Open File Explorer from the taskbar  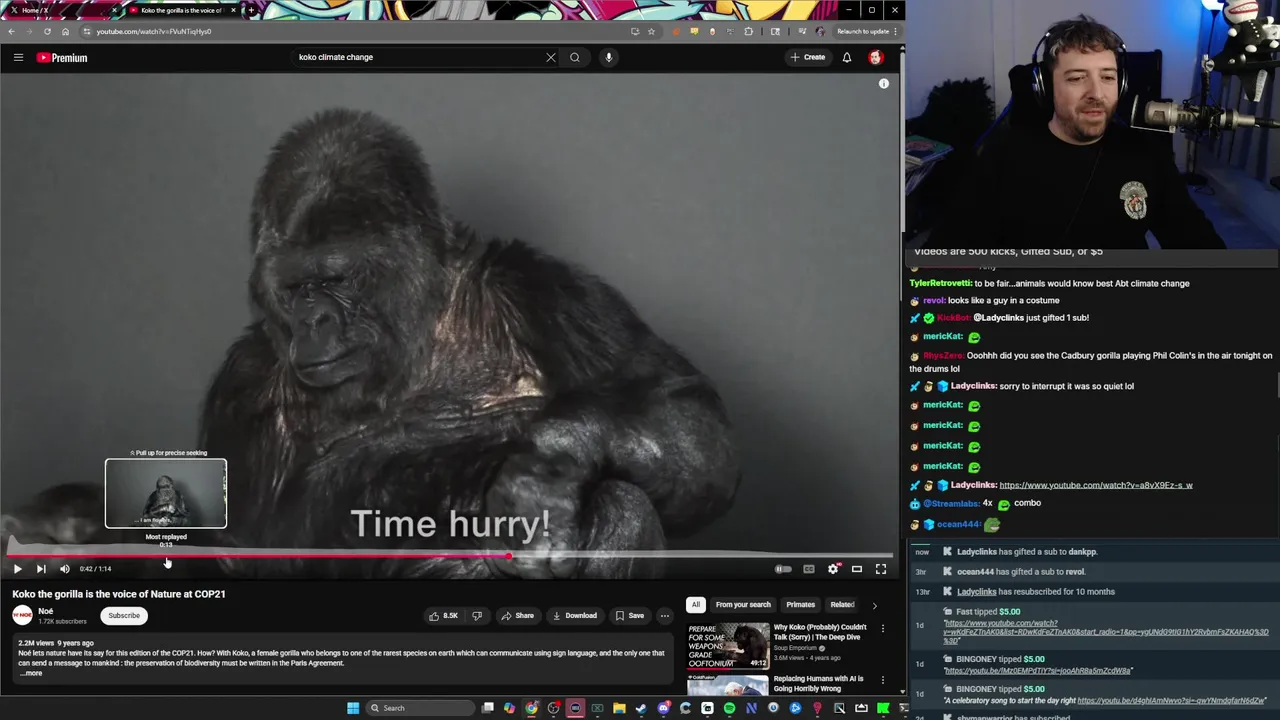click(619, 708)
